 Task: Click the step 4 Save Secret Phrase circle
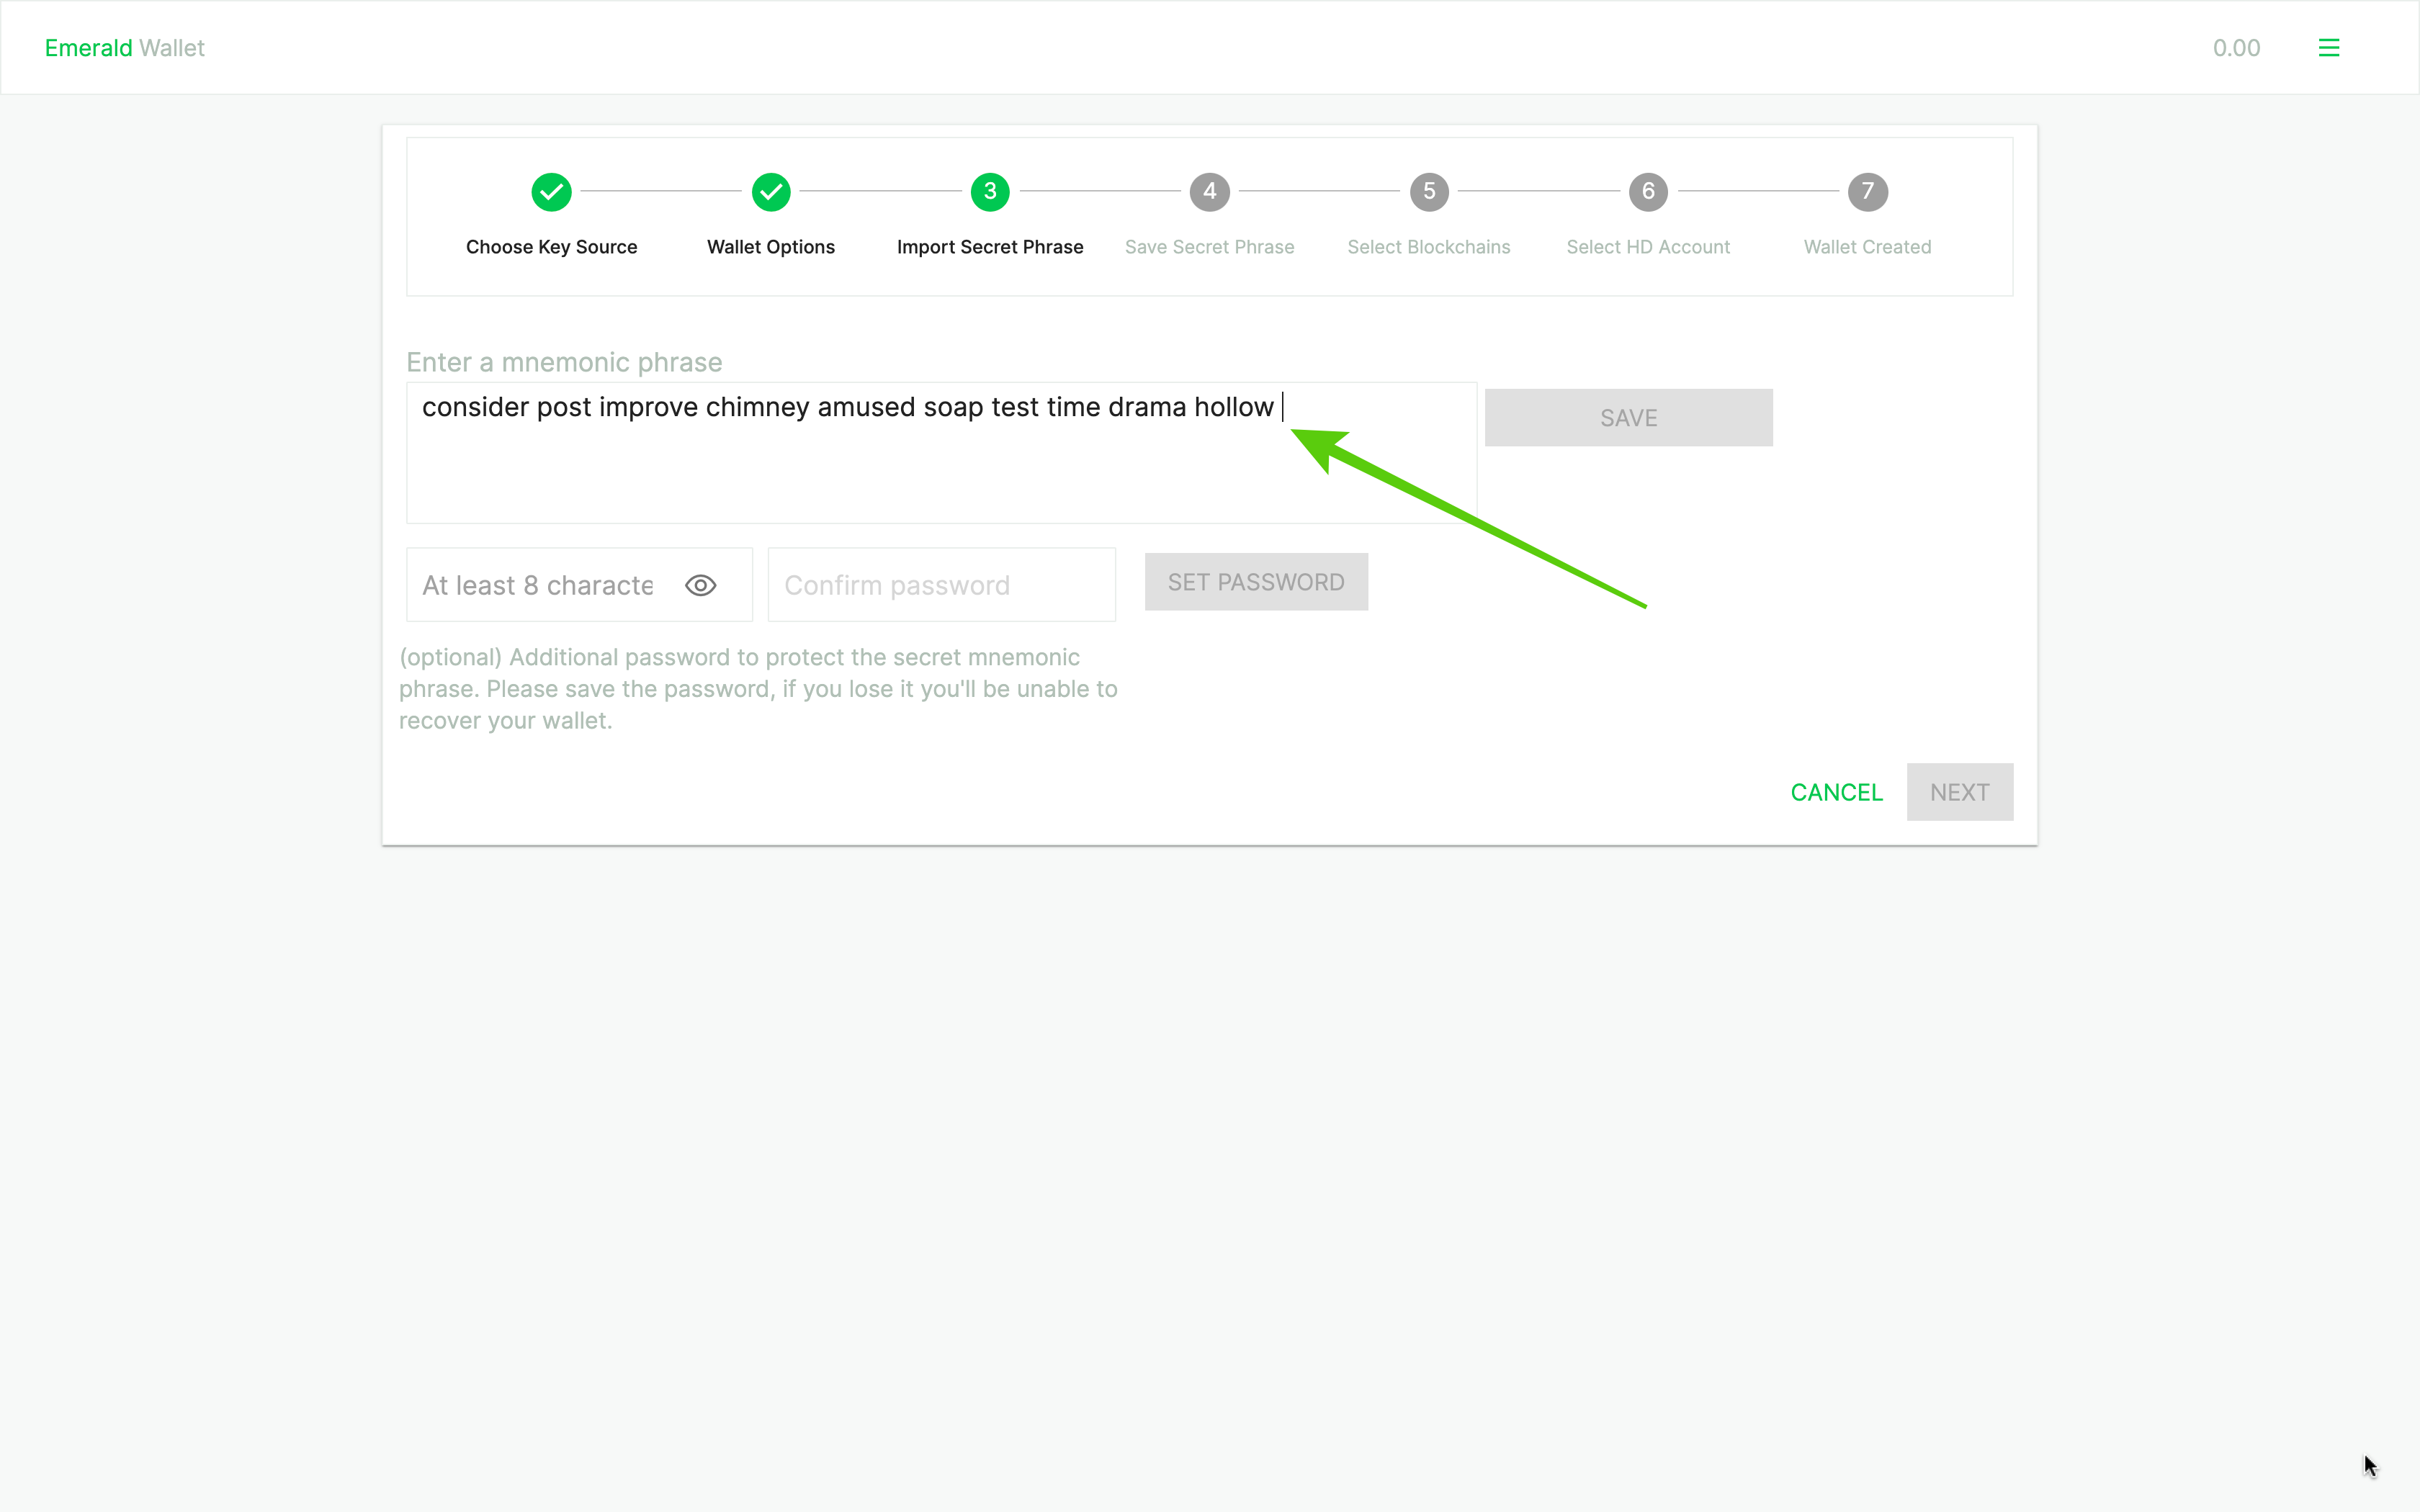[x=1209, y=191]
